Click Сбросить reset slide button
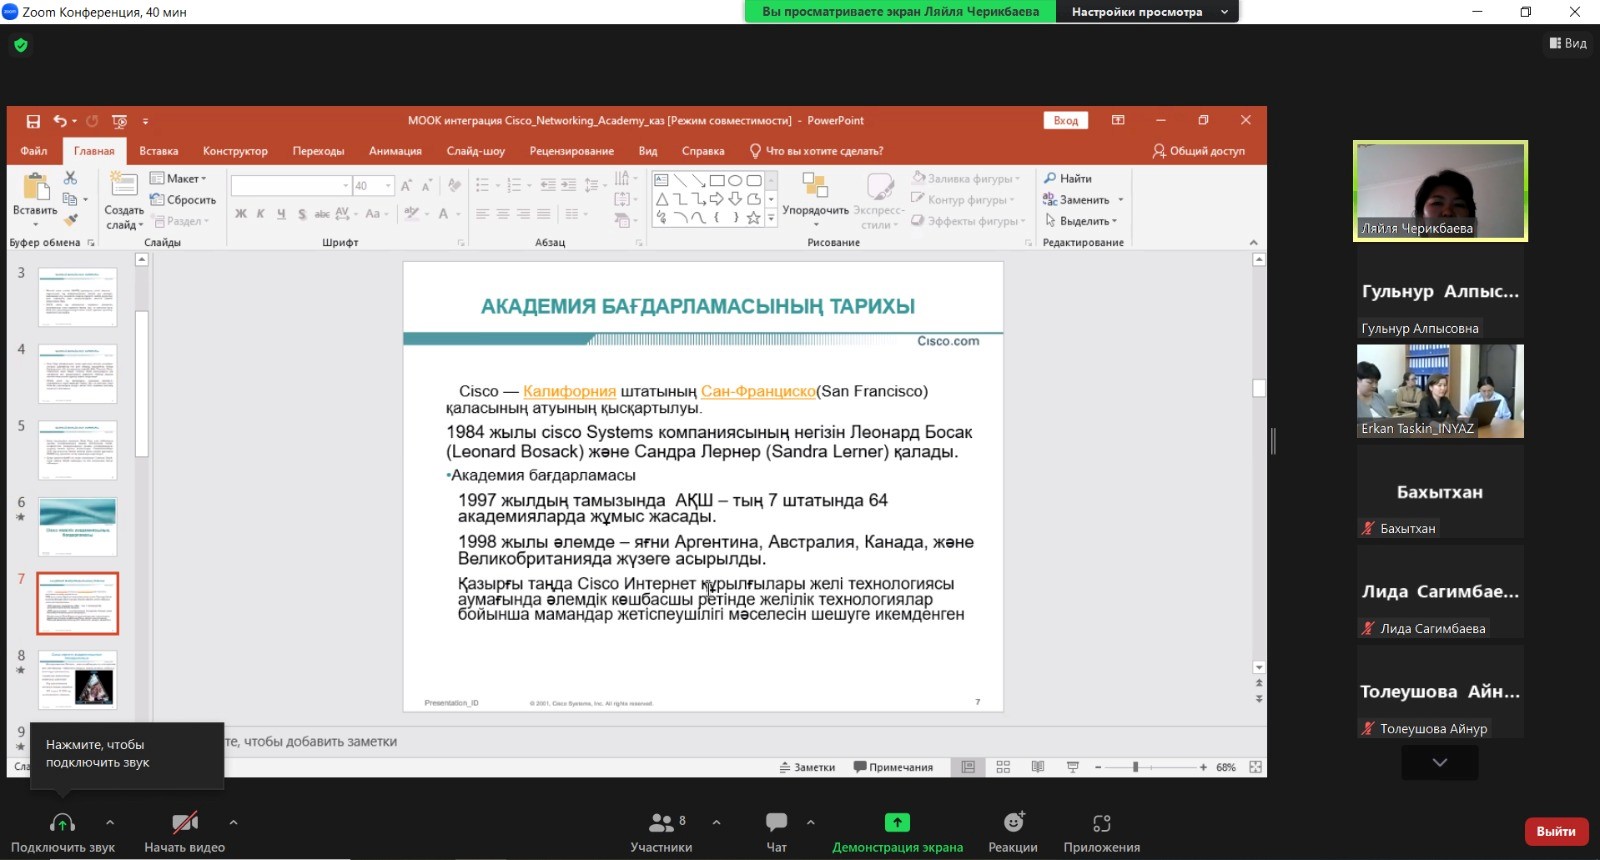Screen dimensions: 1600x860 coord(183,200)
